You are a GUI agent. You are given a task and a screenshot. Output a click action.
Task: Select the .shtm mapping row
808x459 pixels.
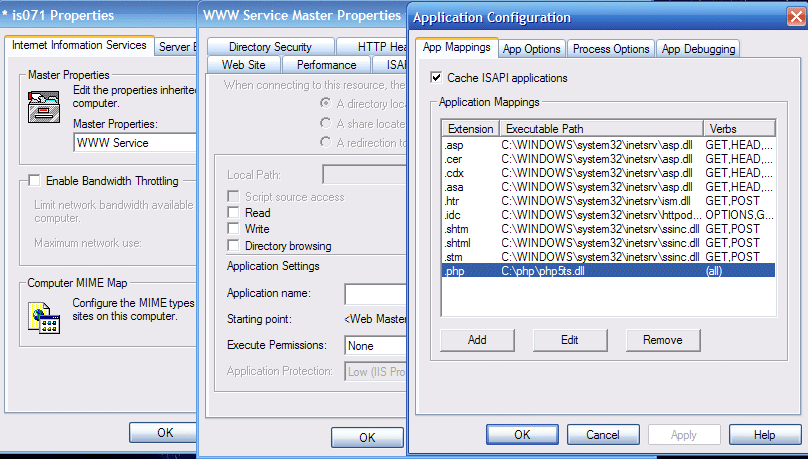click(x=609, y=229)
